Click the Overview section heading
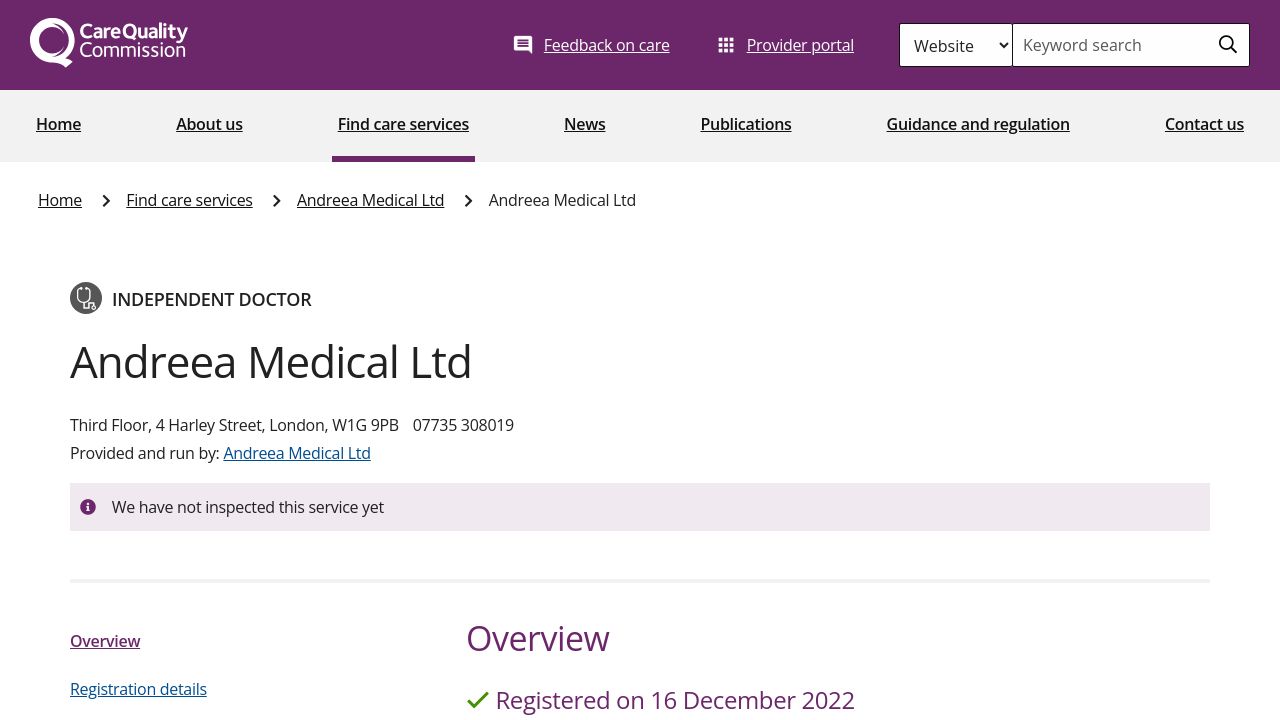Screen dimensions: 1280x720 538,638
